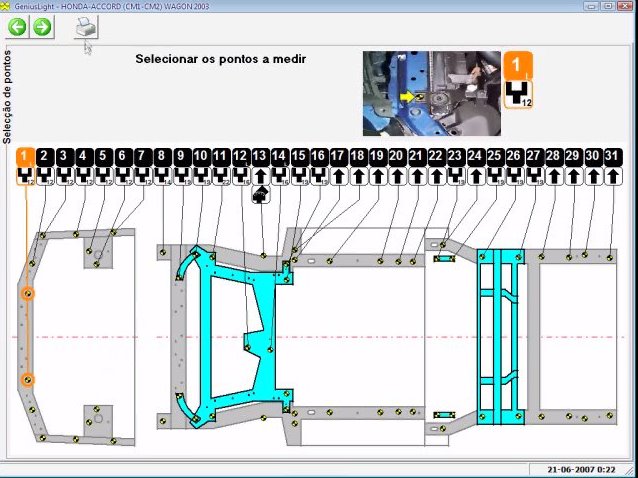Choose point number 14 in the row
Viewport: 638px width, 478px height.
(x=280, y=157)
